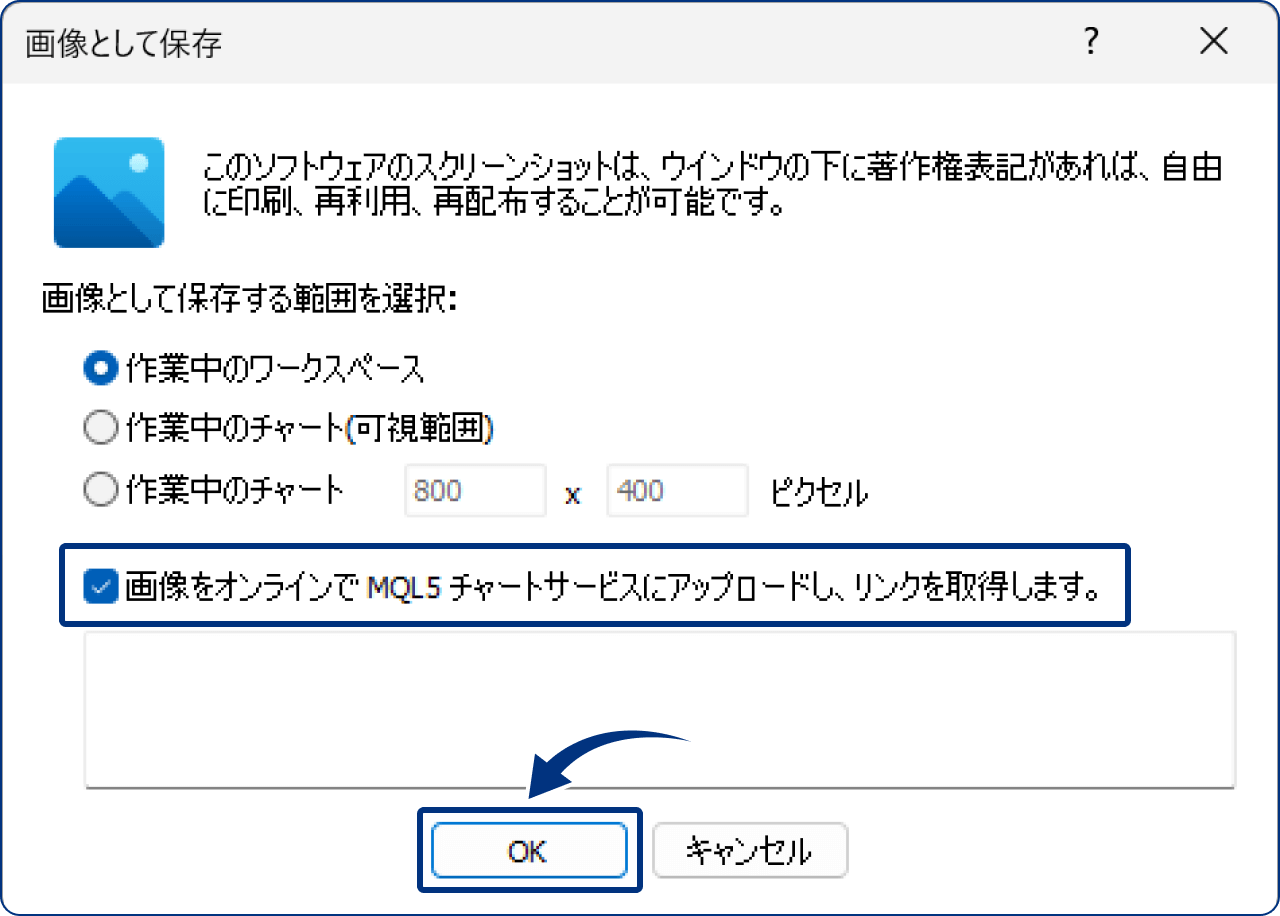The image size is (1280, 916).
Task: Click the width field showing 800
Action: (x=476, y=491)
